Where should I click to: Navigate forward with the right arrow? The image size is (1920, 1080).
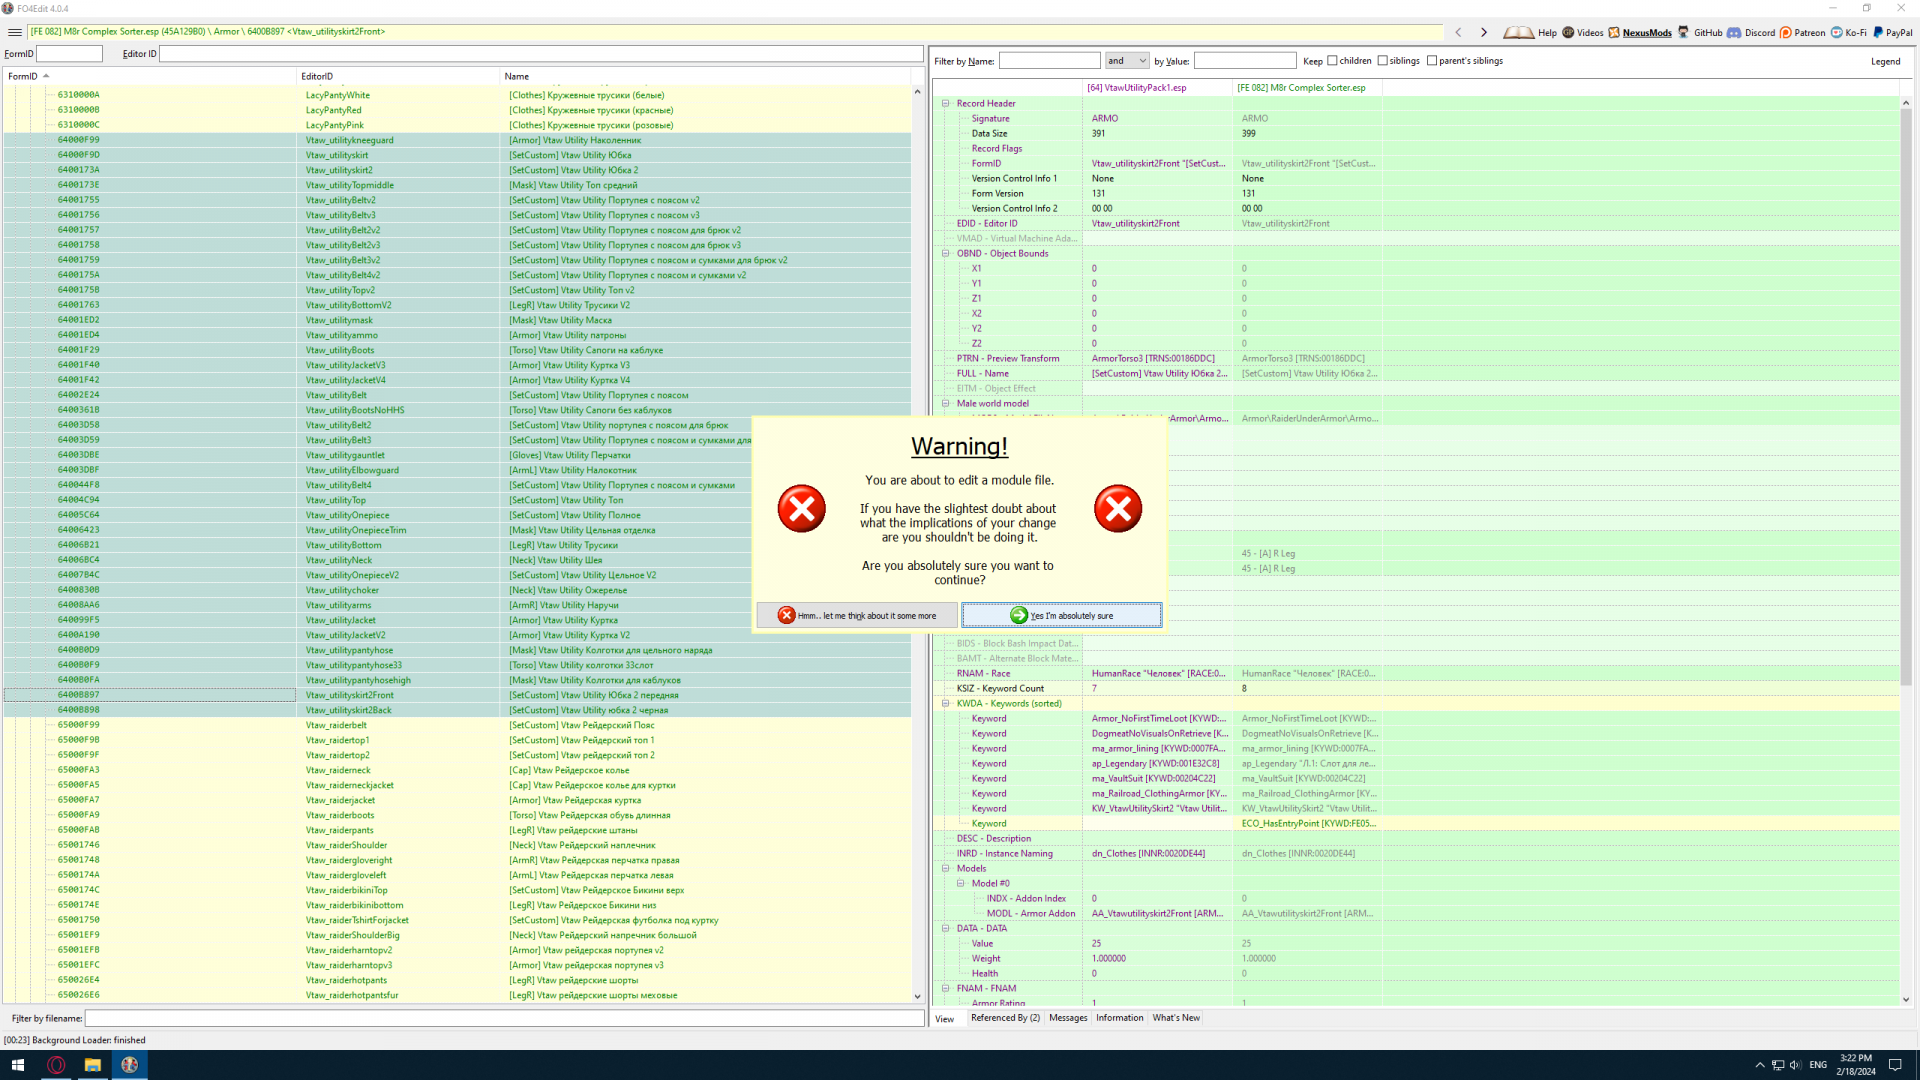pos(1484,33)
